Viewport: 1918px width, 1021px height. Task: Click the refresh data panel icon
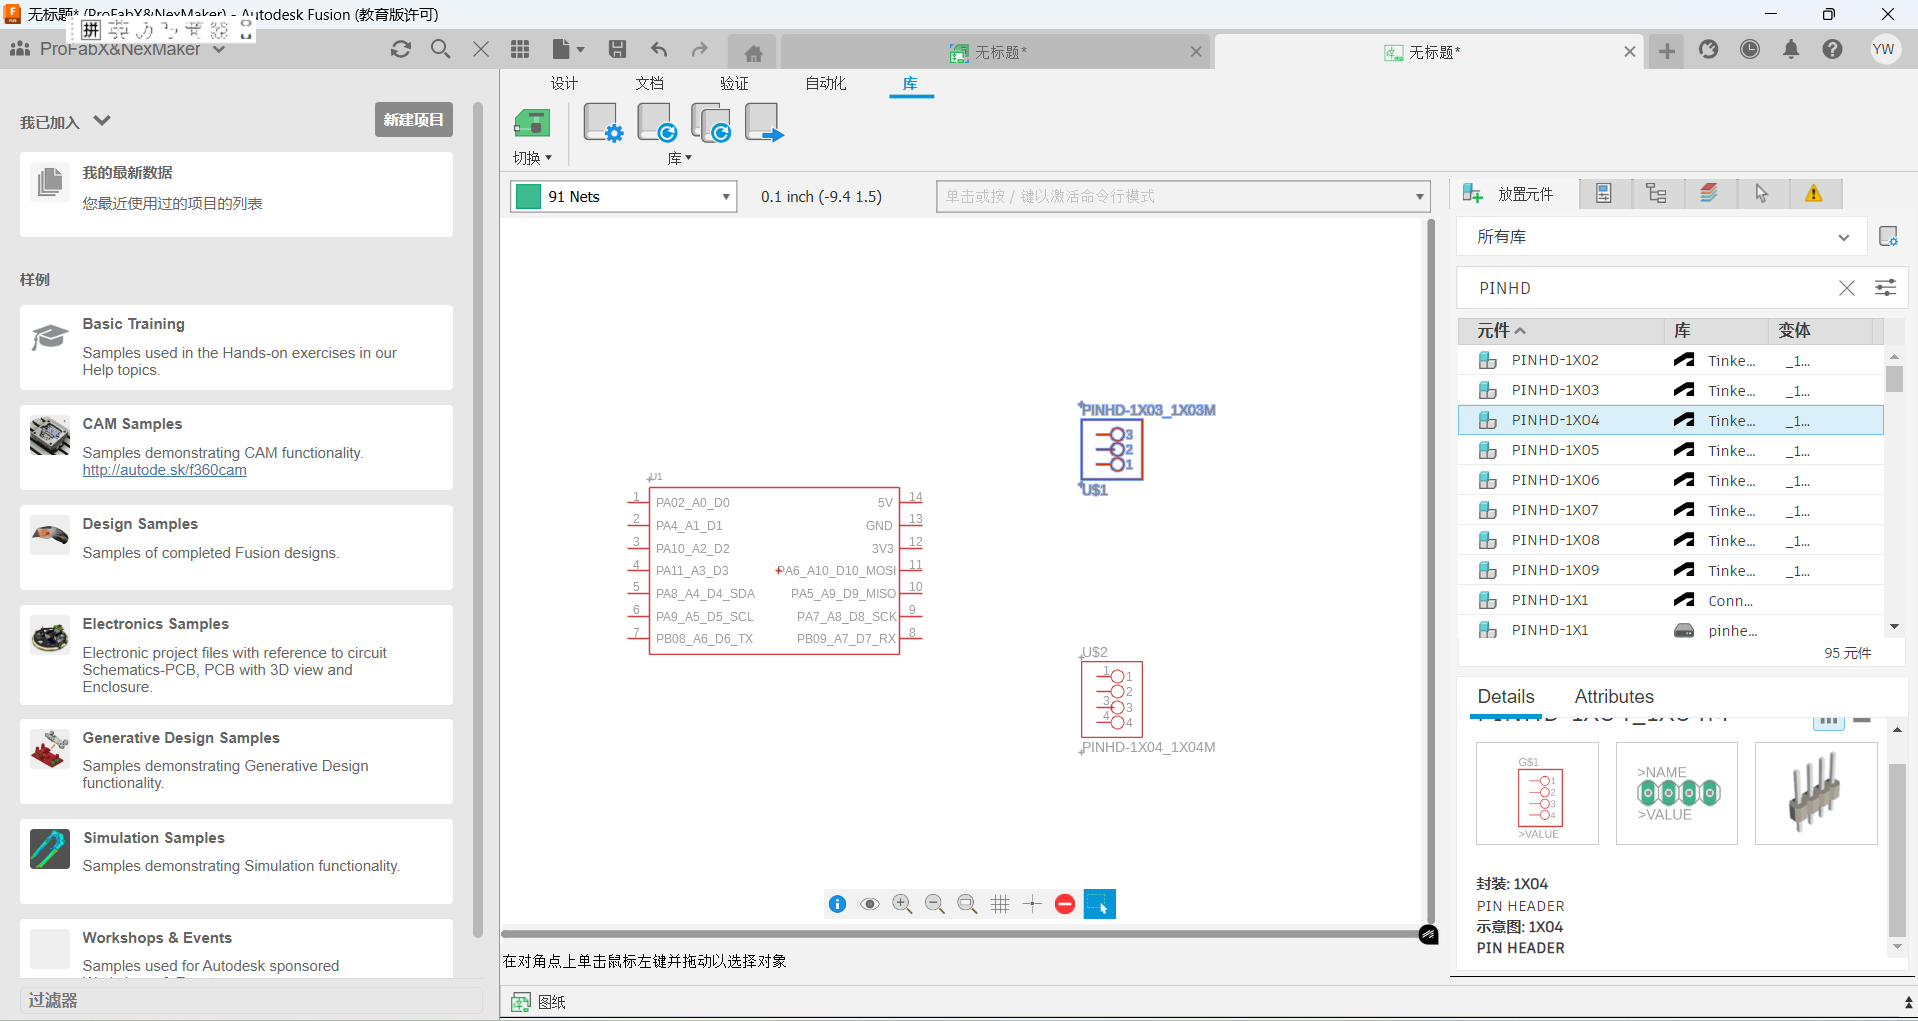401,49
